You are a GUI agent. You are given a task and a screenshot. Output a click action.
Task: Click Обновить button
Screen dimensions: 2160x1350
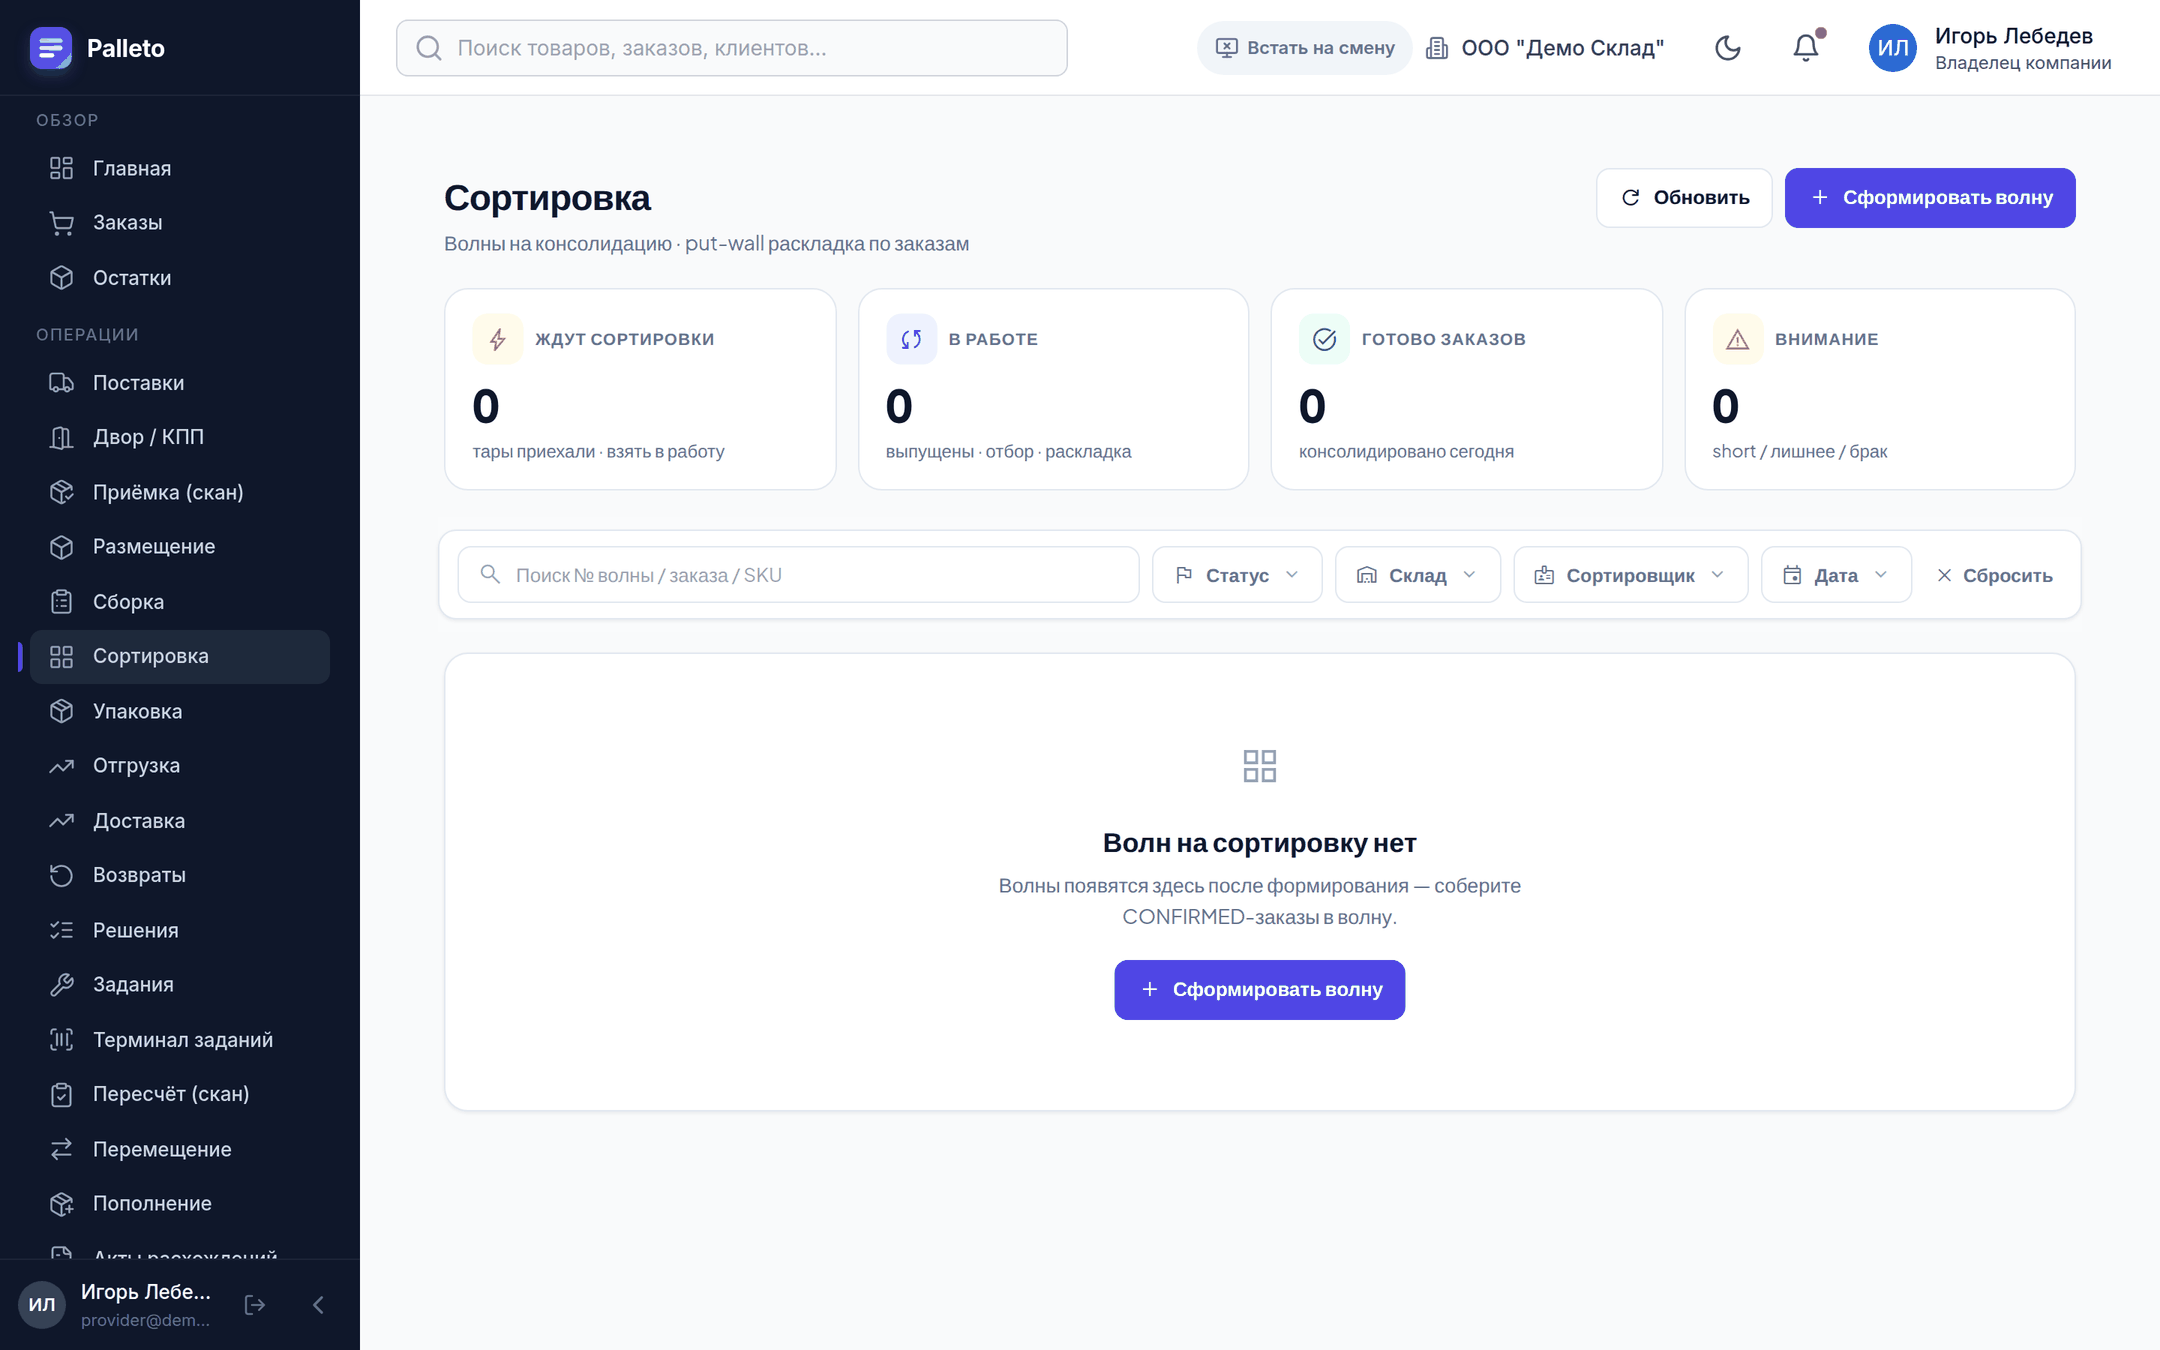coord(1684,198)
